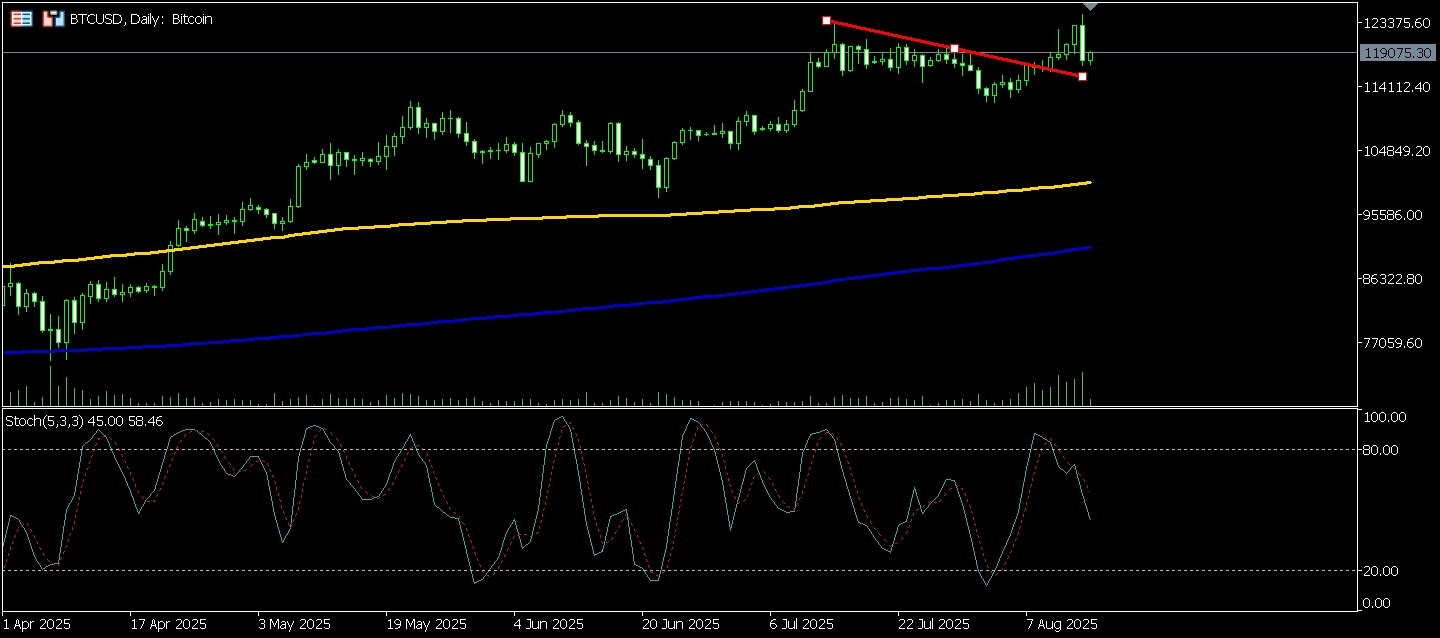This screenshot has width=1440, height=638.
Task: Select the trendline's leftmost anchor point
Action: [x=826, y=20]
